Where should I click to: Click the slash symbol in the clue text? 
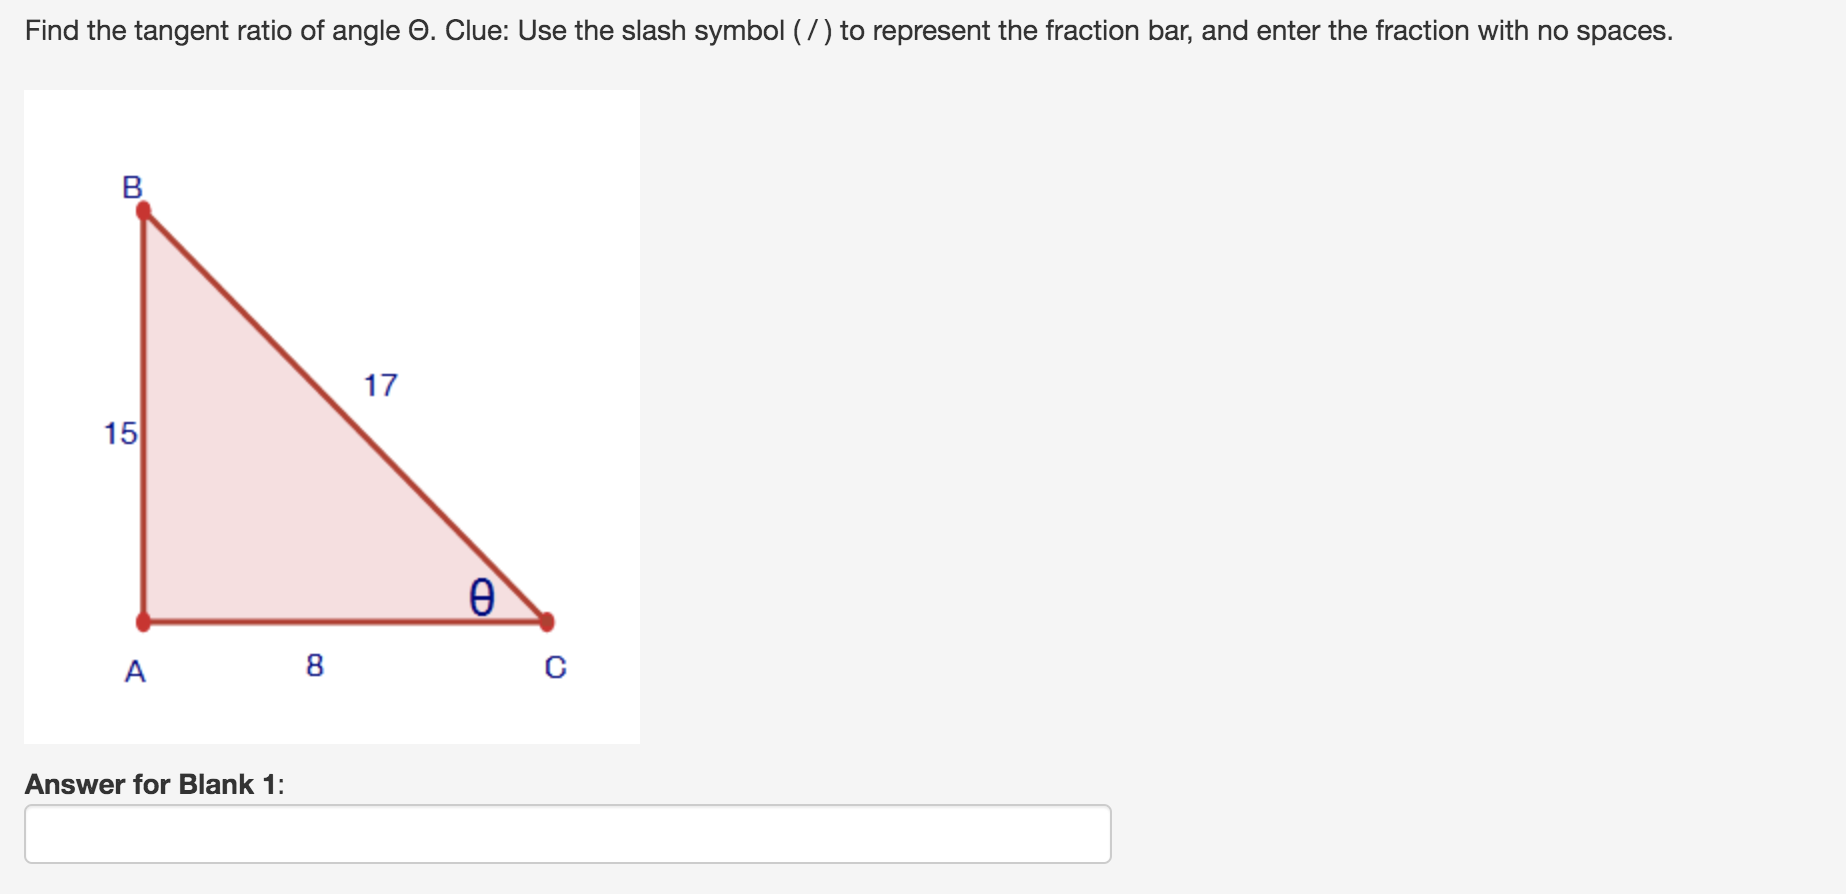(812, 31)
